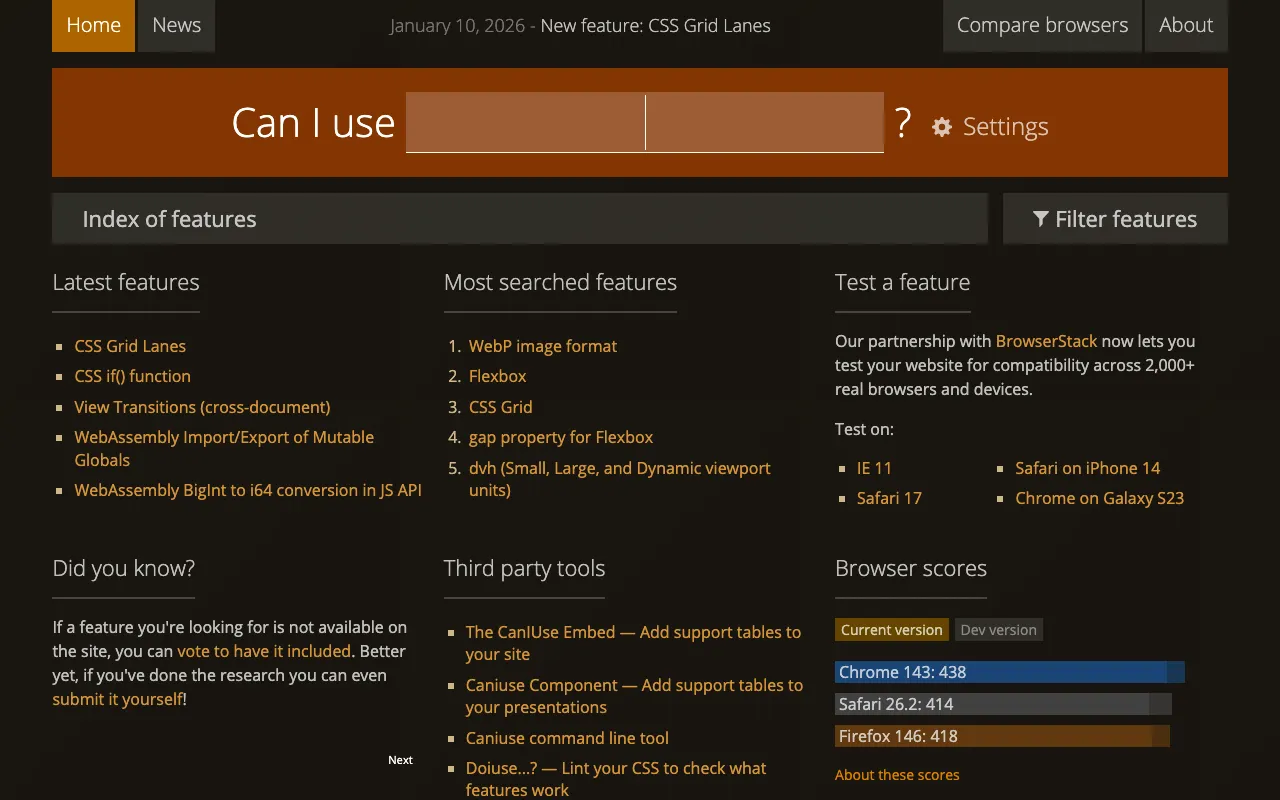The image size is (1280, 800).
Task: Open the CSS Grid Lanes feature
Action: tap(130, 345)
